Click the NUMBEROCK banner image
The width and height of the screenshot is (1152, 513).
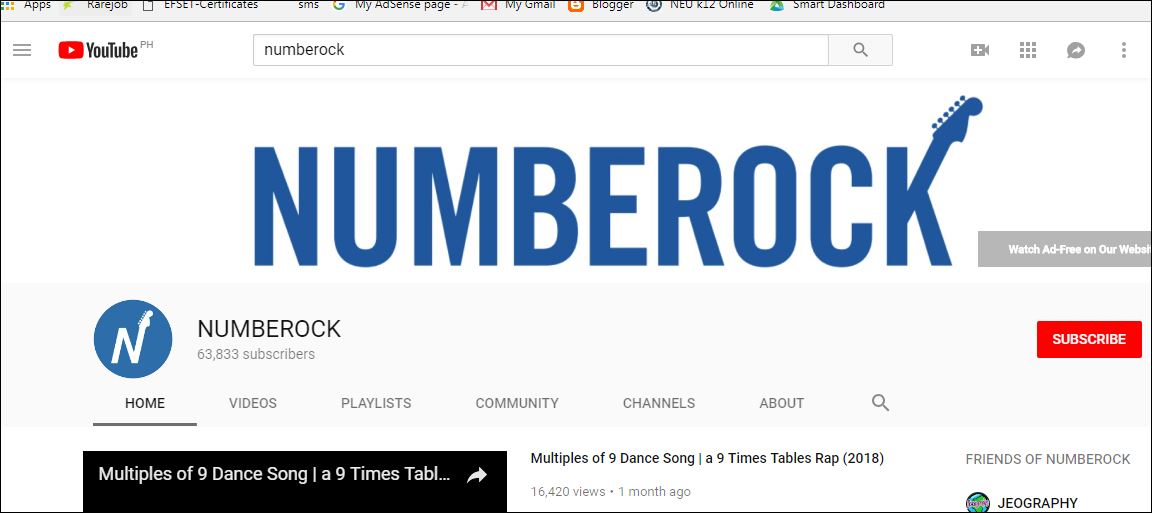point(576,181)
